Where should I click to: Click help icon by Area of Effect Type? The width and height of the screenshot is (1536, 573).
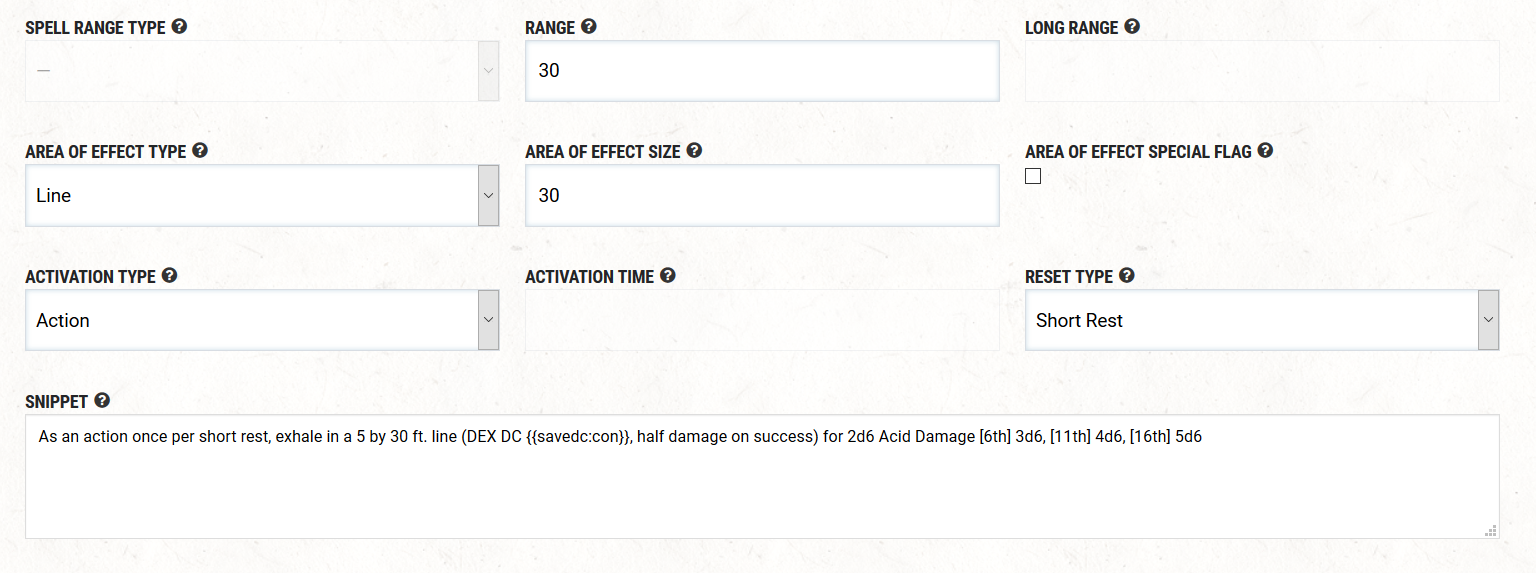200,151
